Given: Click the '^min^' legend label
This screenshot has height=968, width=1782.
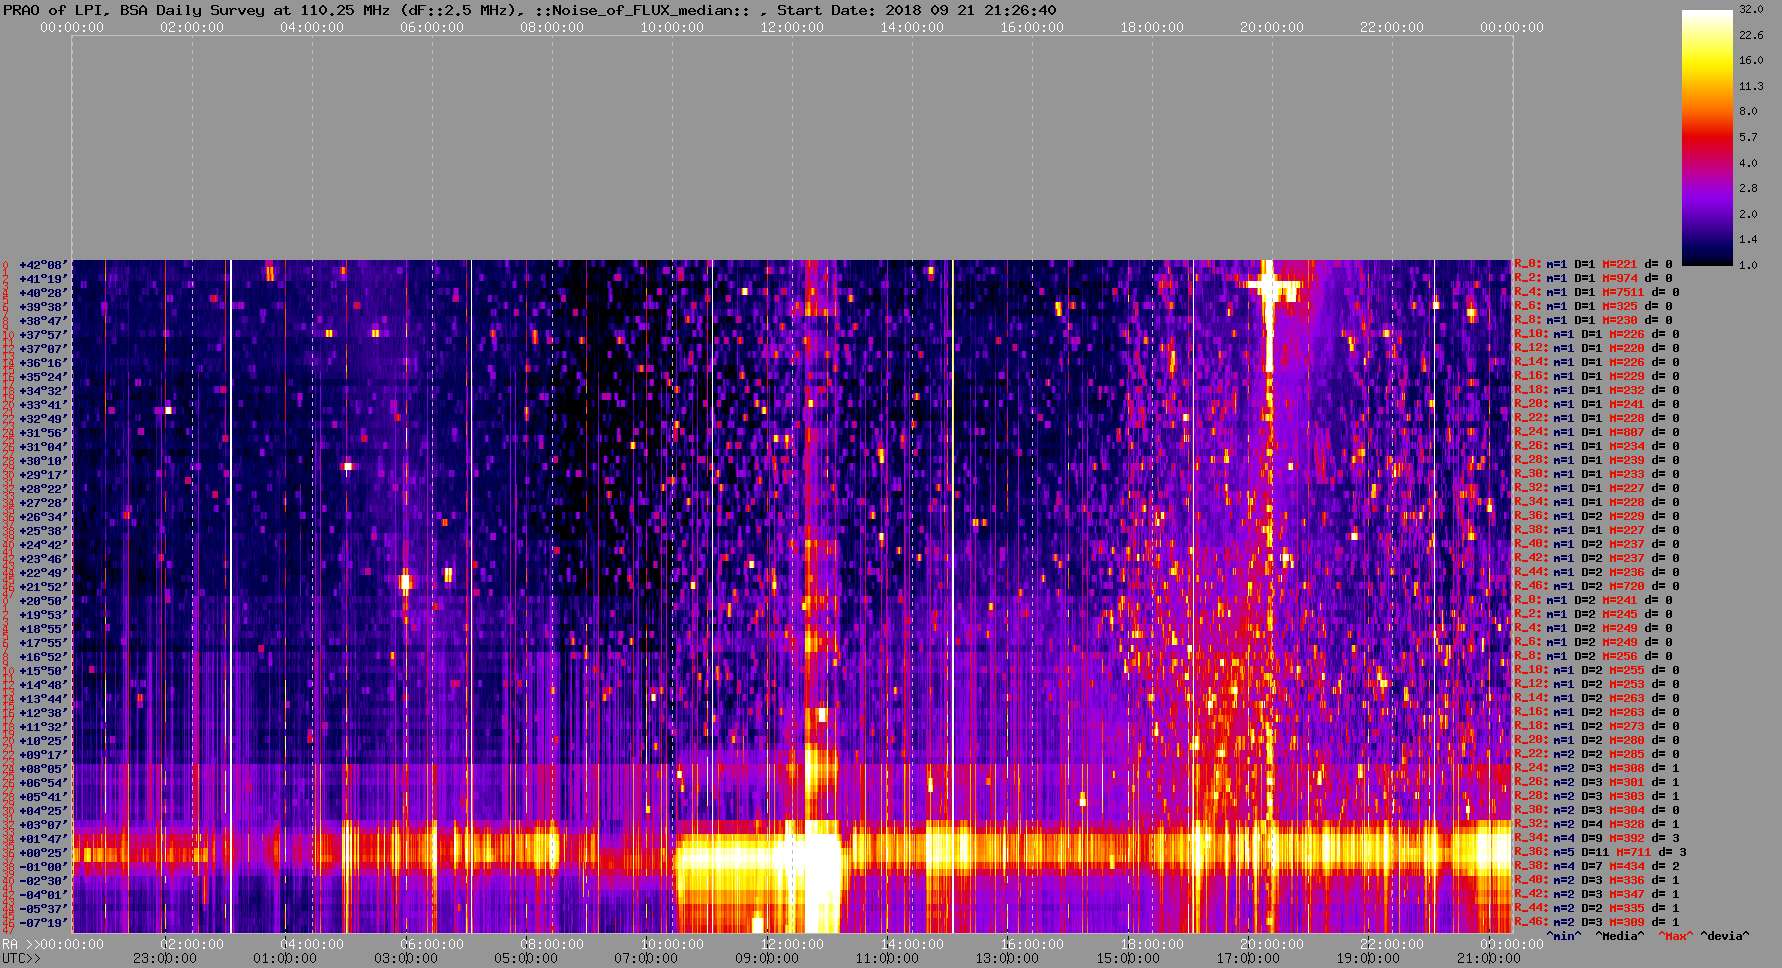Looking at the screenshot, I should pos(1564,936).
